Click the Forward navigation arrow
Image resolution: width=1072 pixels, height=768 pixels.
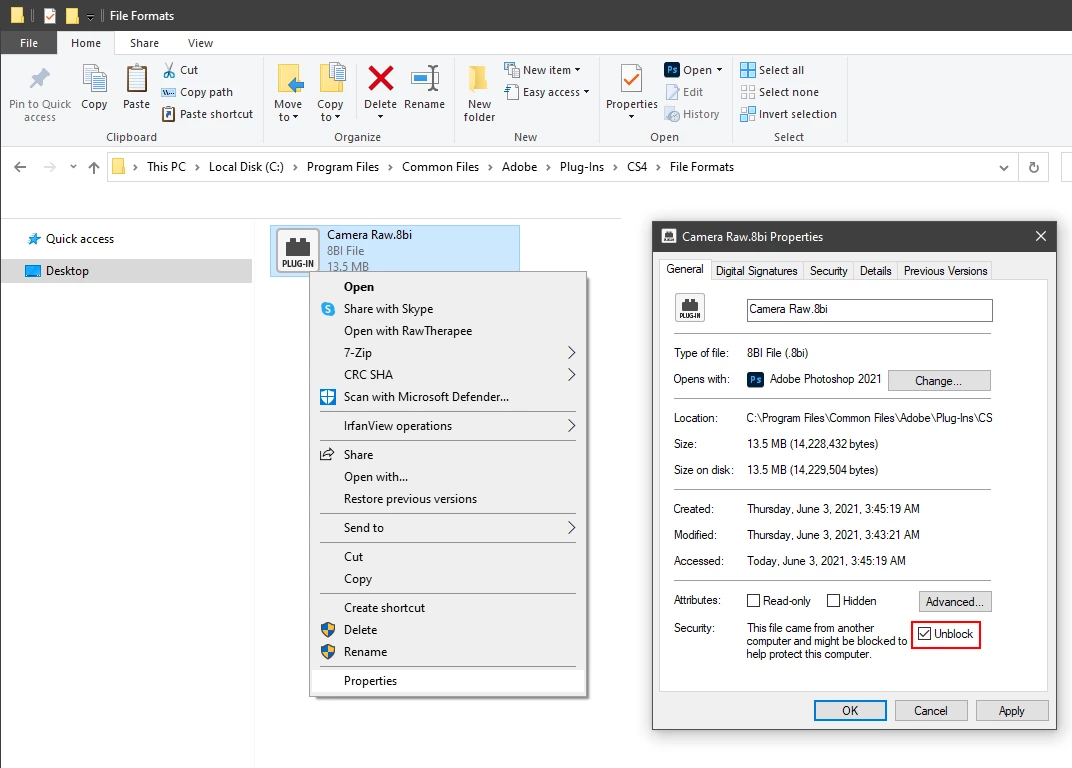[x=49, y=167]
